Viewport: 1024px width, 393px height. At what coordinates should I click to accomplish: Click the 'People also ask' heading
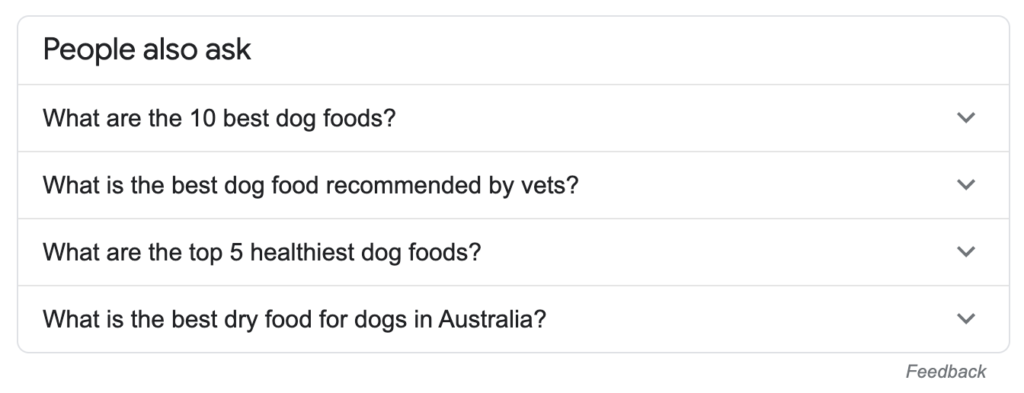tap(147, 50)
